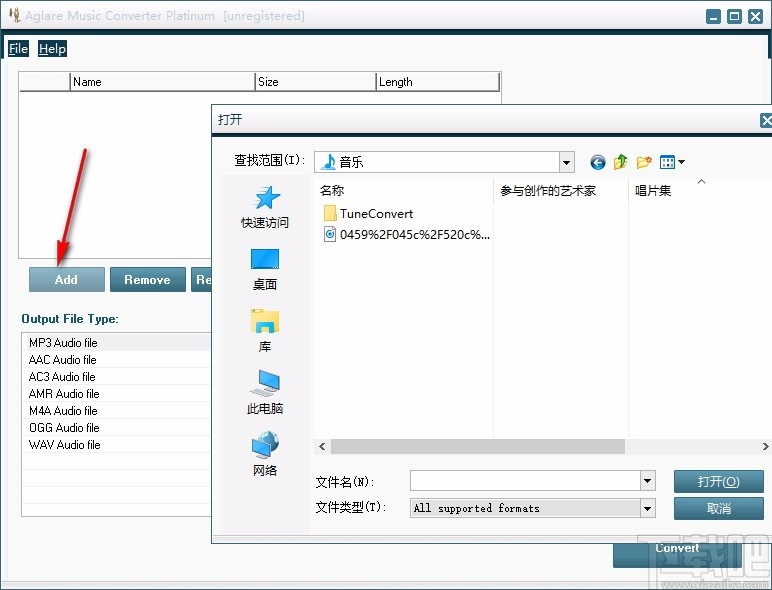Screen dimensions: 772x590
Task: Expand the 查找范围 folder dropdown
Action: point(567,162)
